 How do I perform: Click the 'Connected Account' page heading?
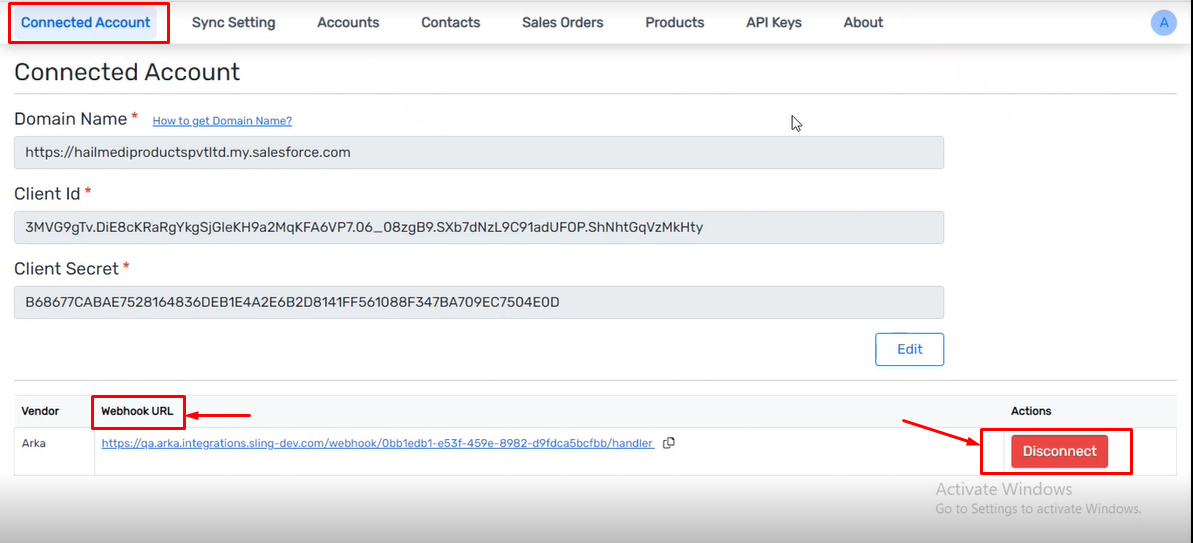tap(127, 72)
